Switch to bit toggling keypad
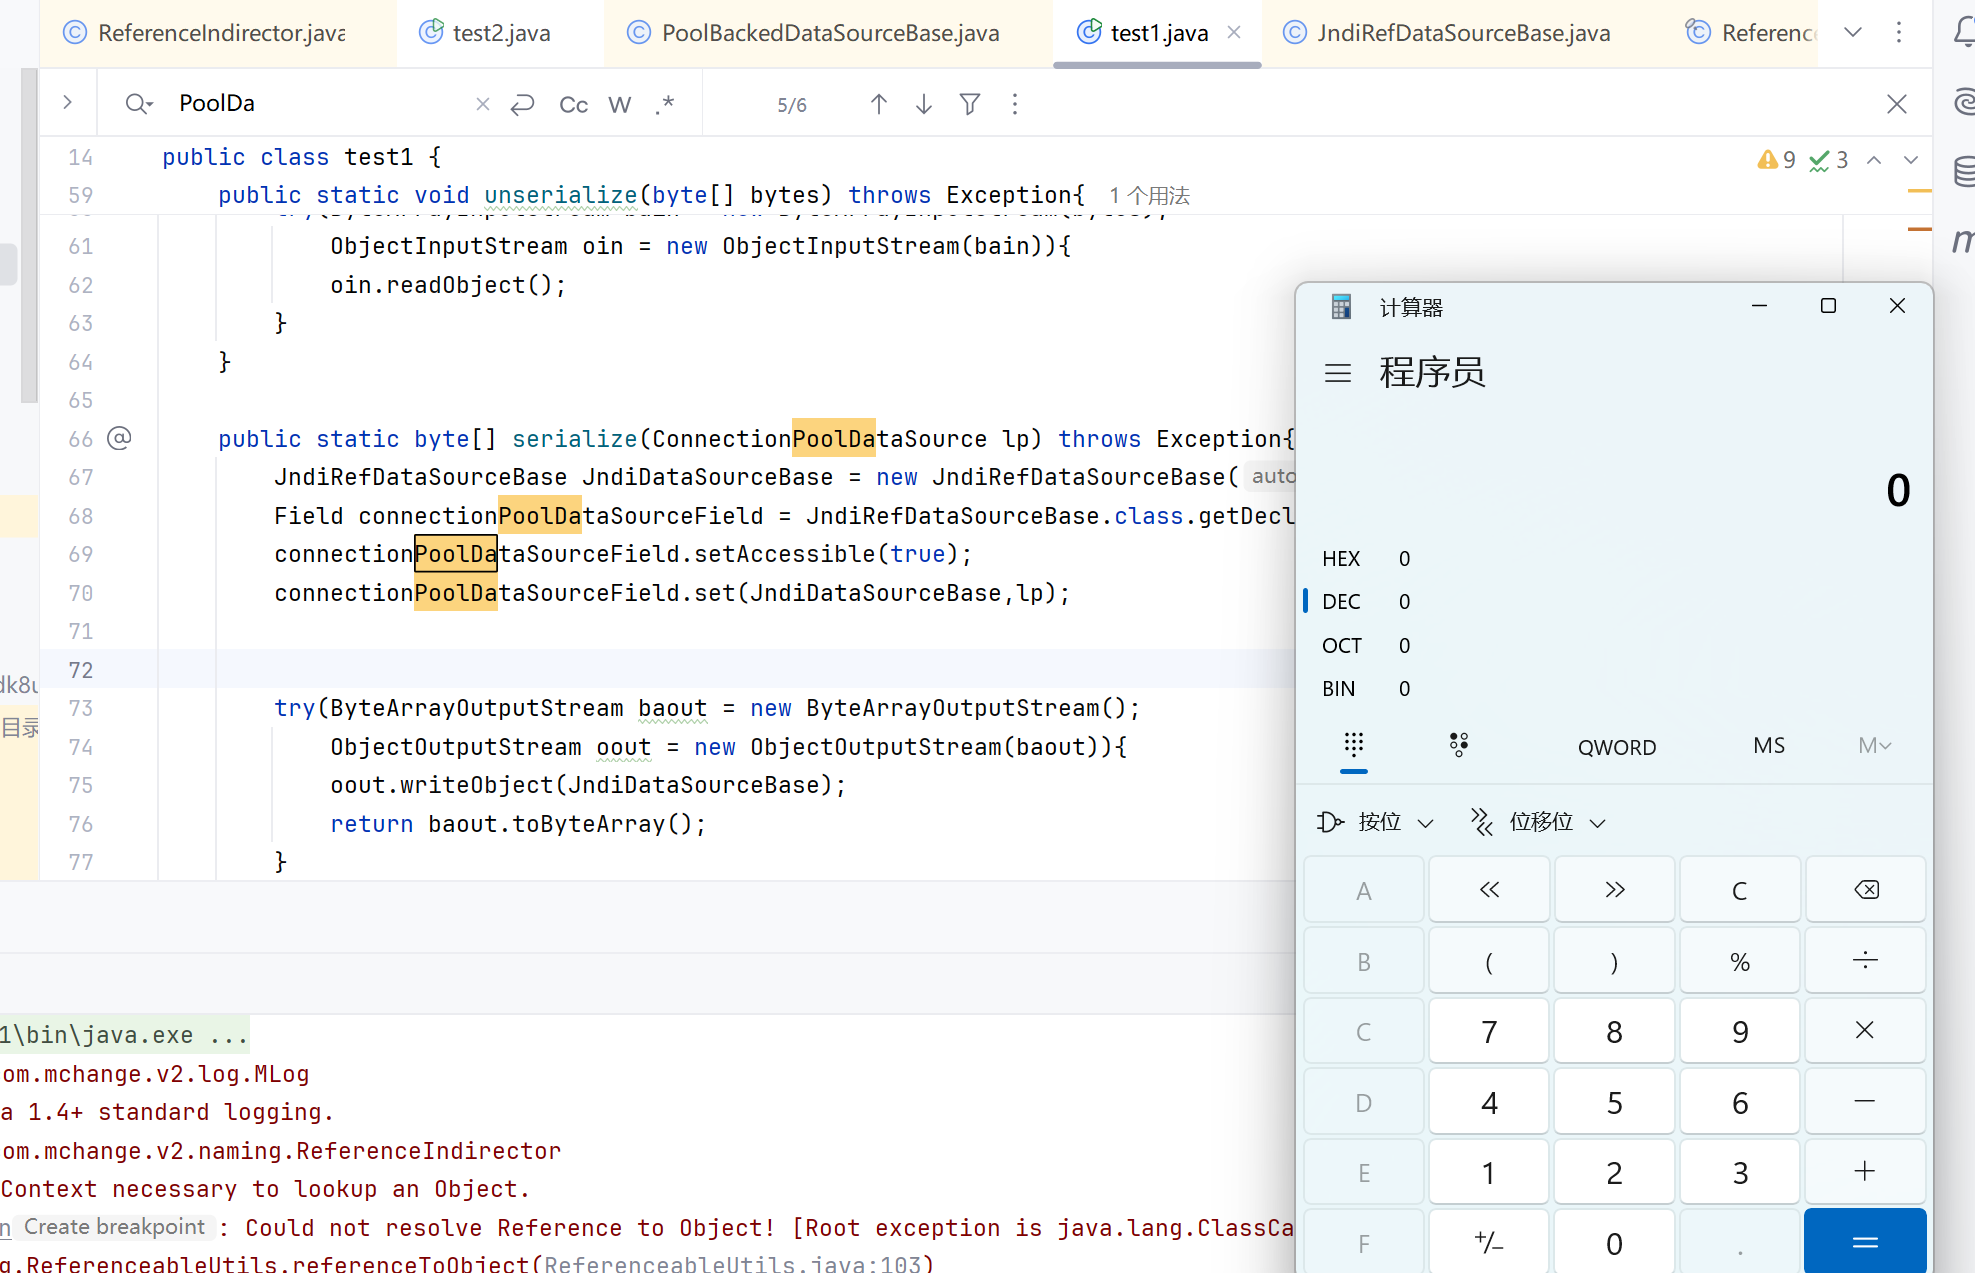The width and height of the screenshot is (1975, 1273). (x=1459, y=745)
